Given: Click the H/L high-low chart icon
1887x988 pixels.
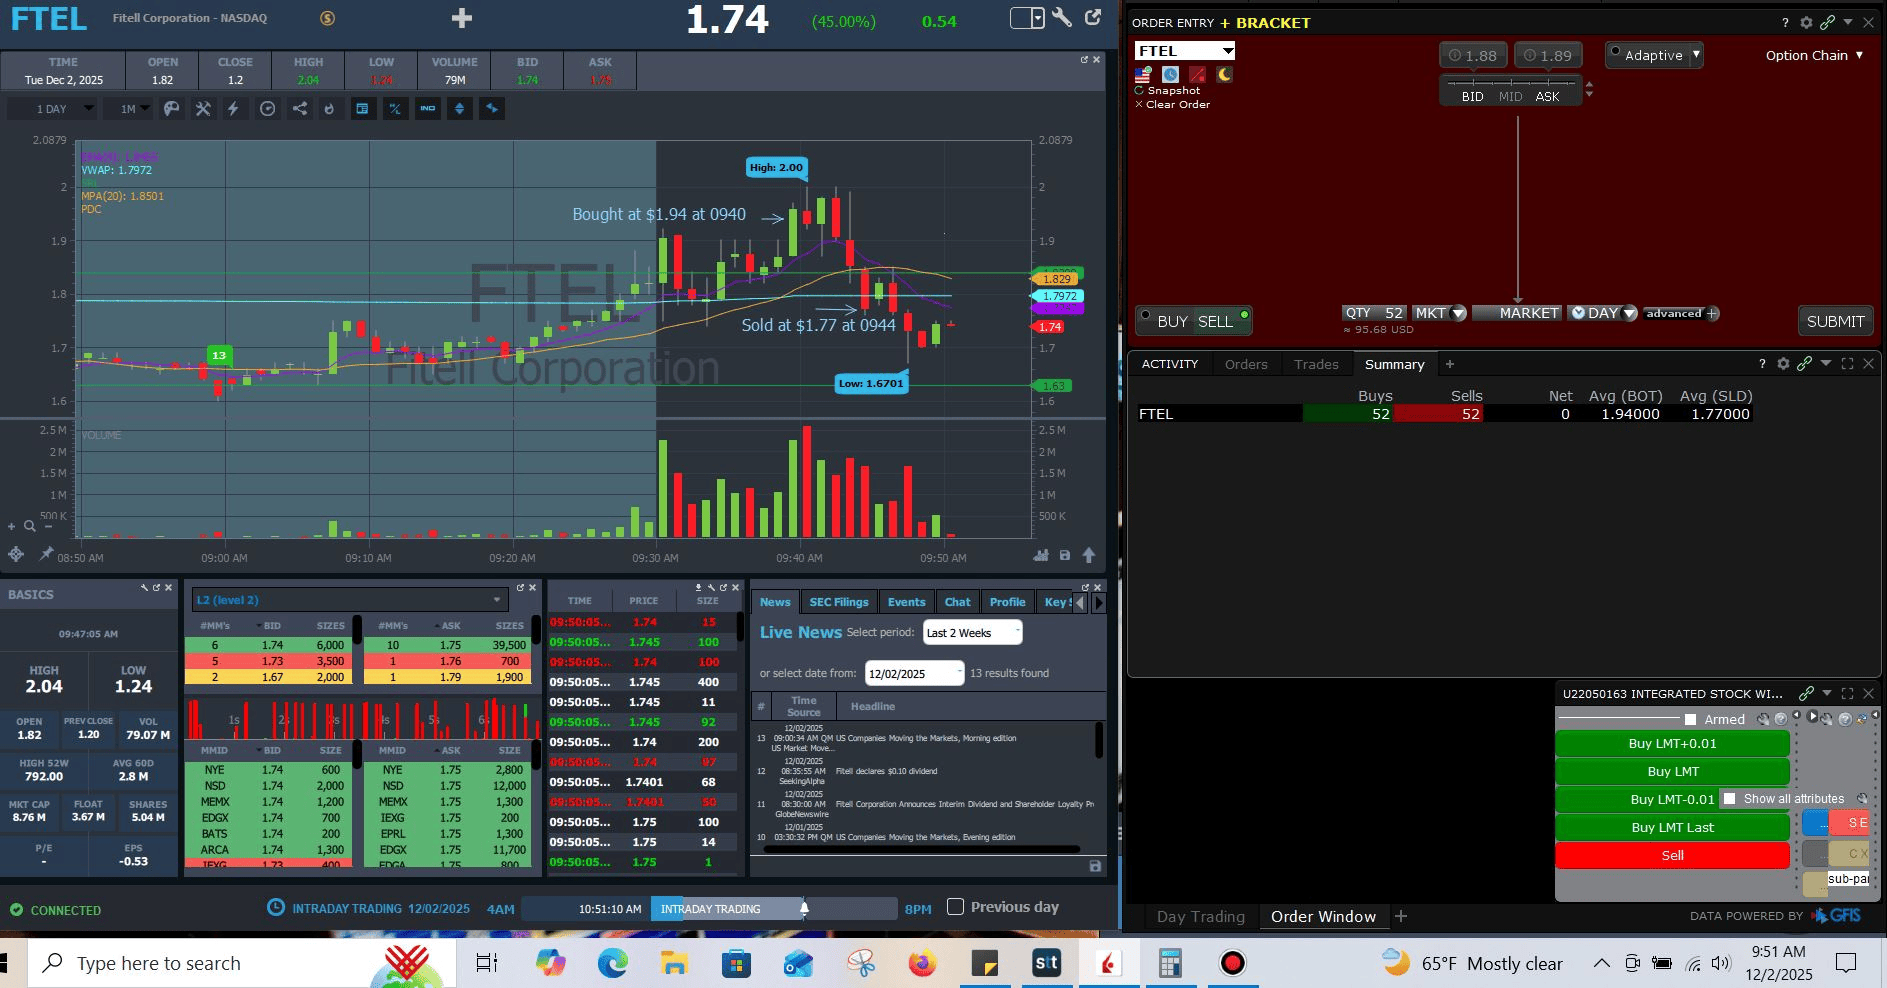Looking at the screenshot, I should (x=395, y=108).
